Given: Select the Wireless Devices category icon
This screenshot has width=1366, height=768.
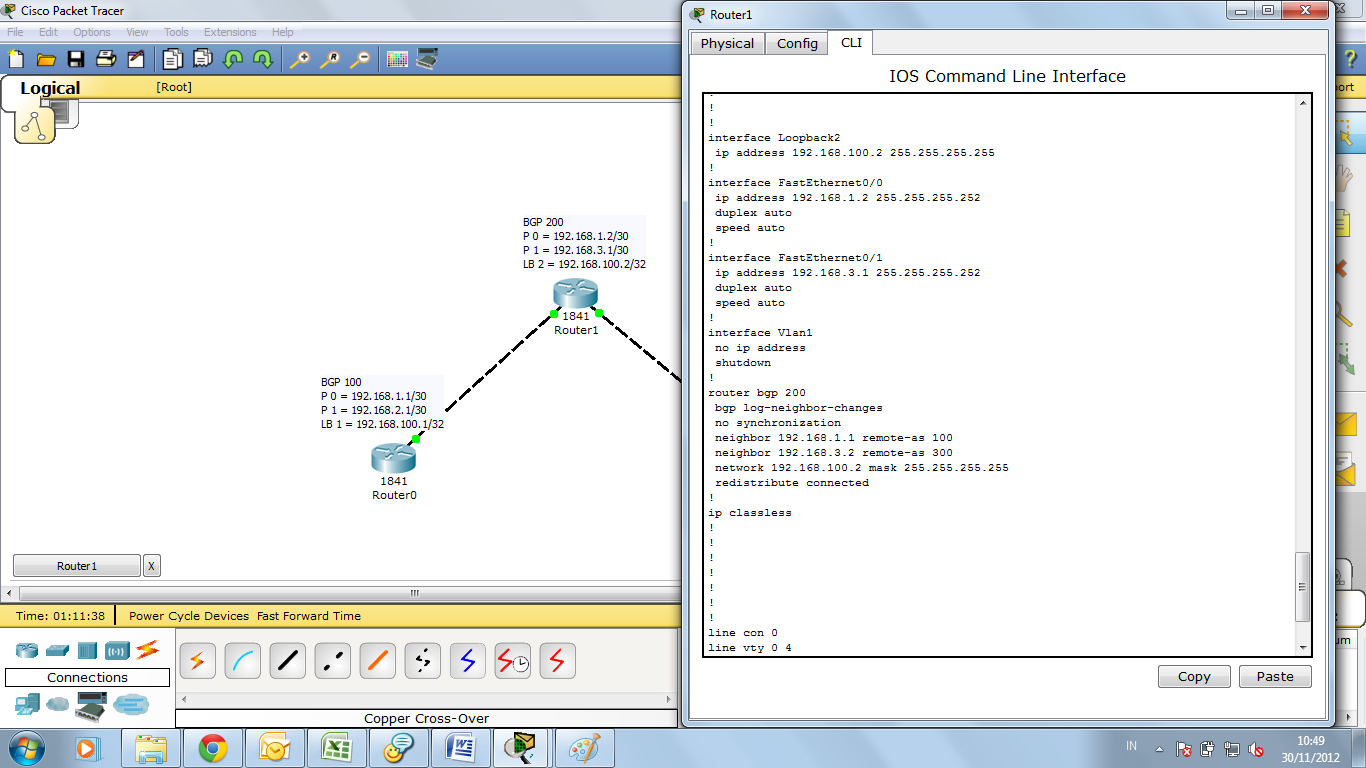Looking at the screenshot, I should pyautogui.click(x=117, y=651).
